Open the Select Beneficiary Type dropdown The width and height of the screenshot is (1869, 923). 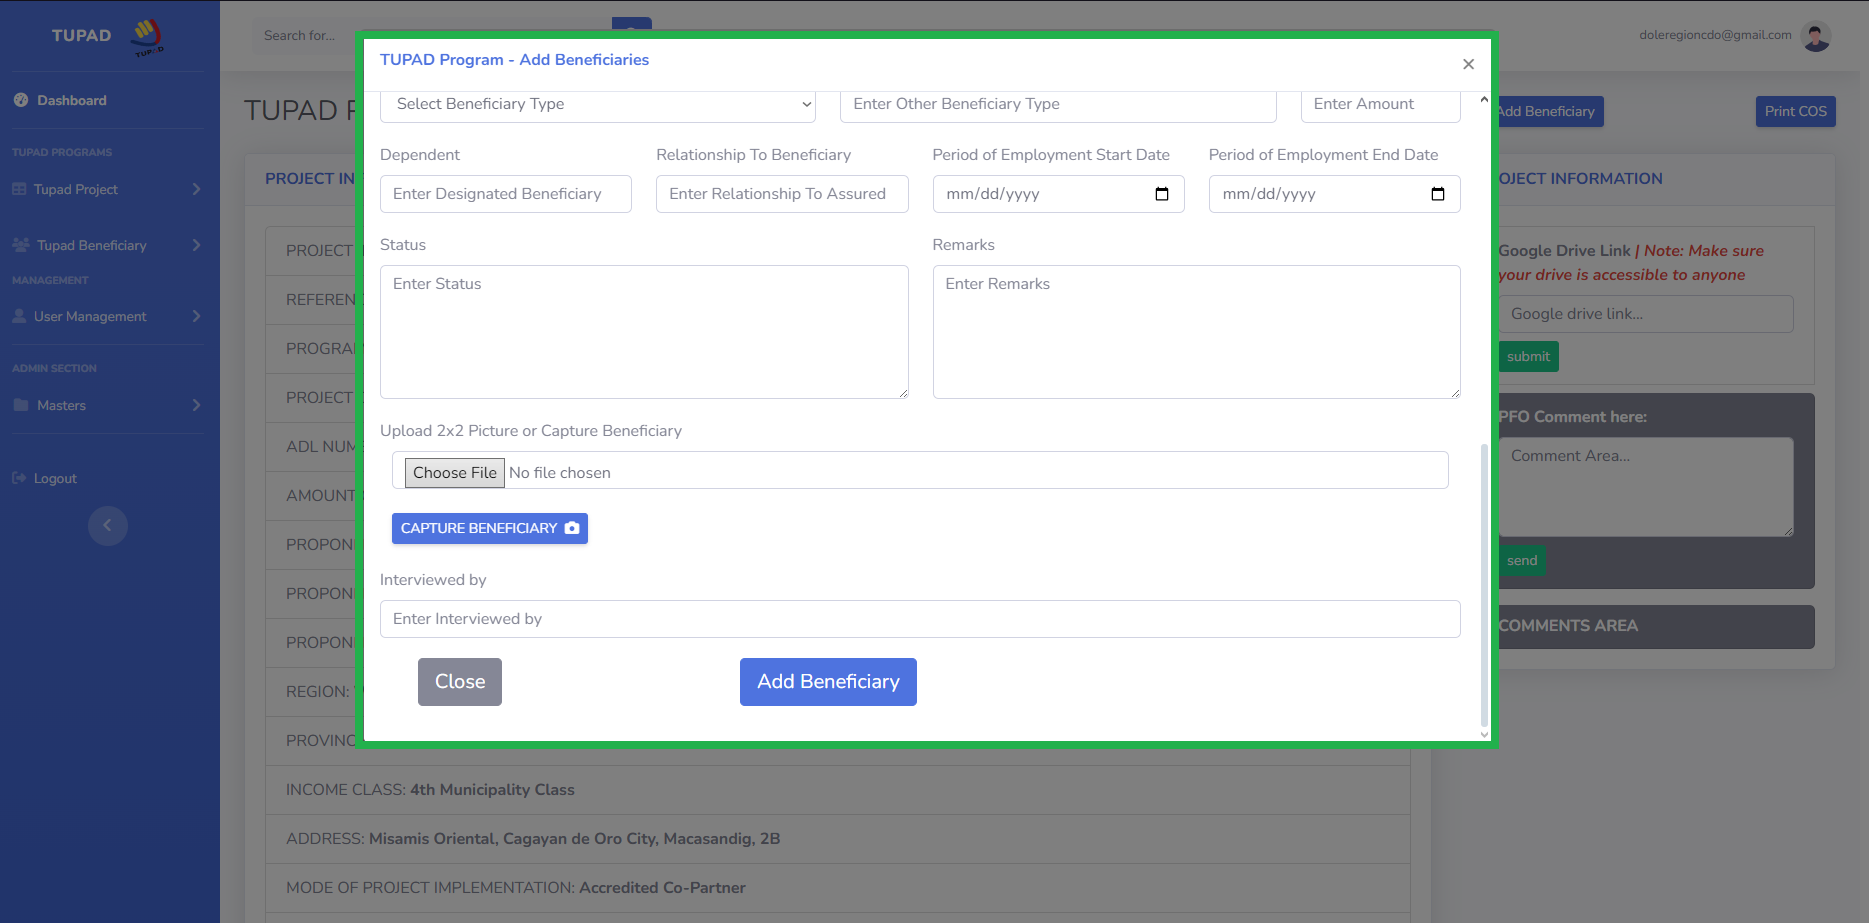point(598,104)
